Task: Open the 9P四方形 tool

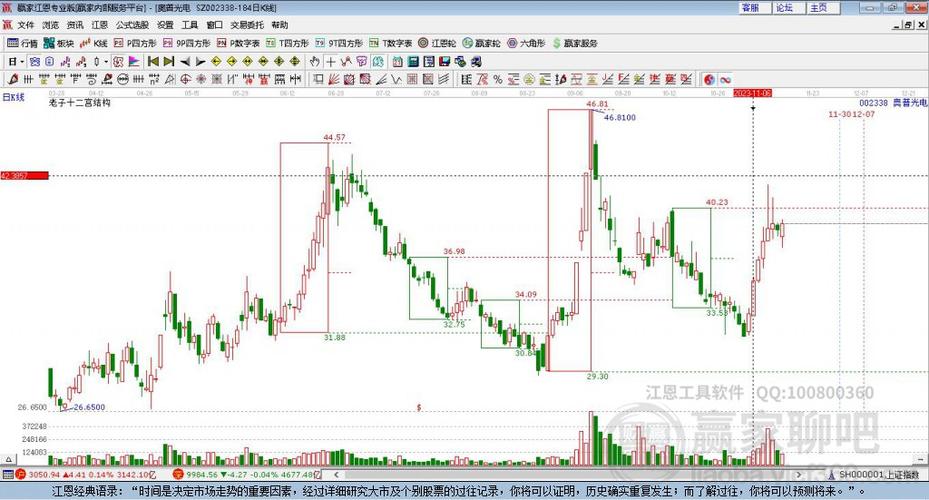Action: (x=186, y=43)
